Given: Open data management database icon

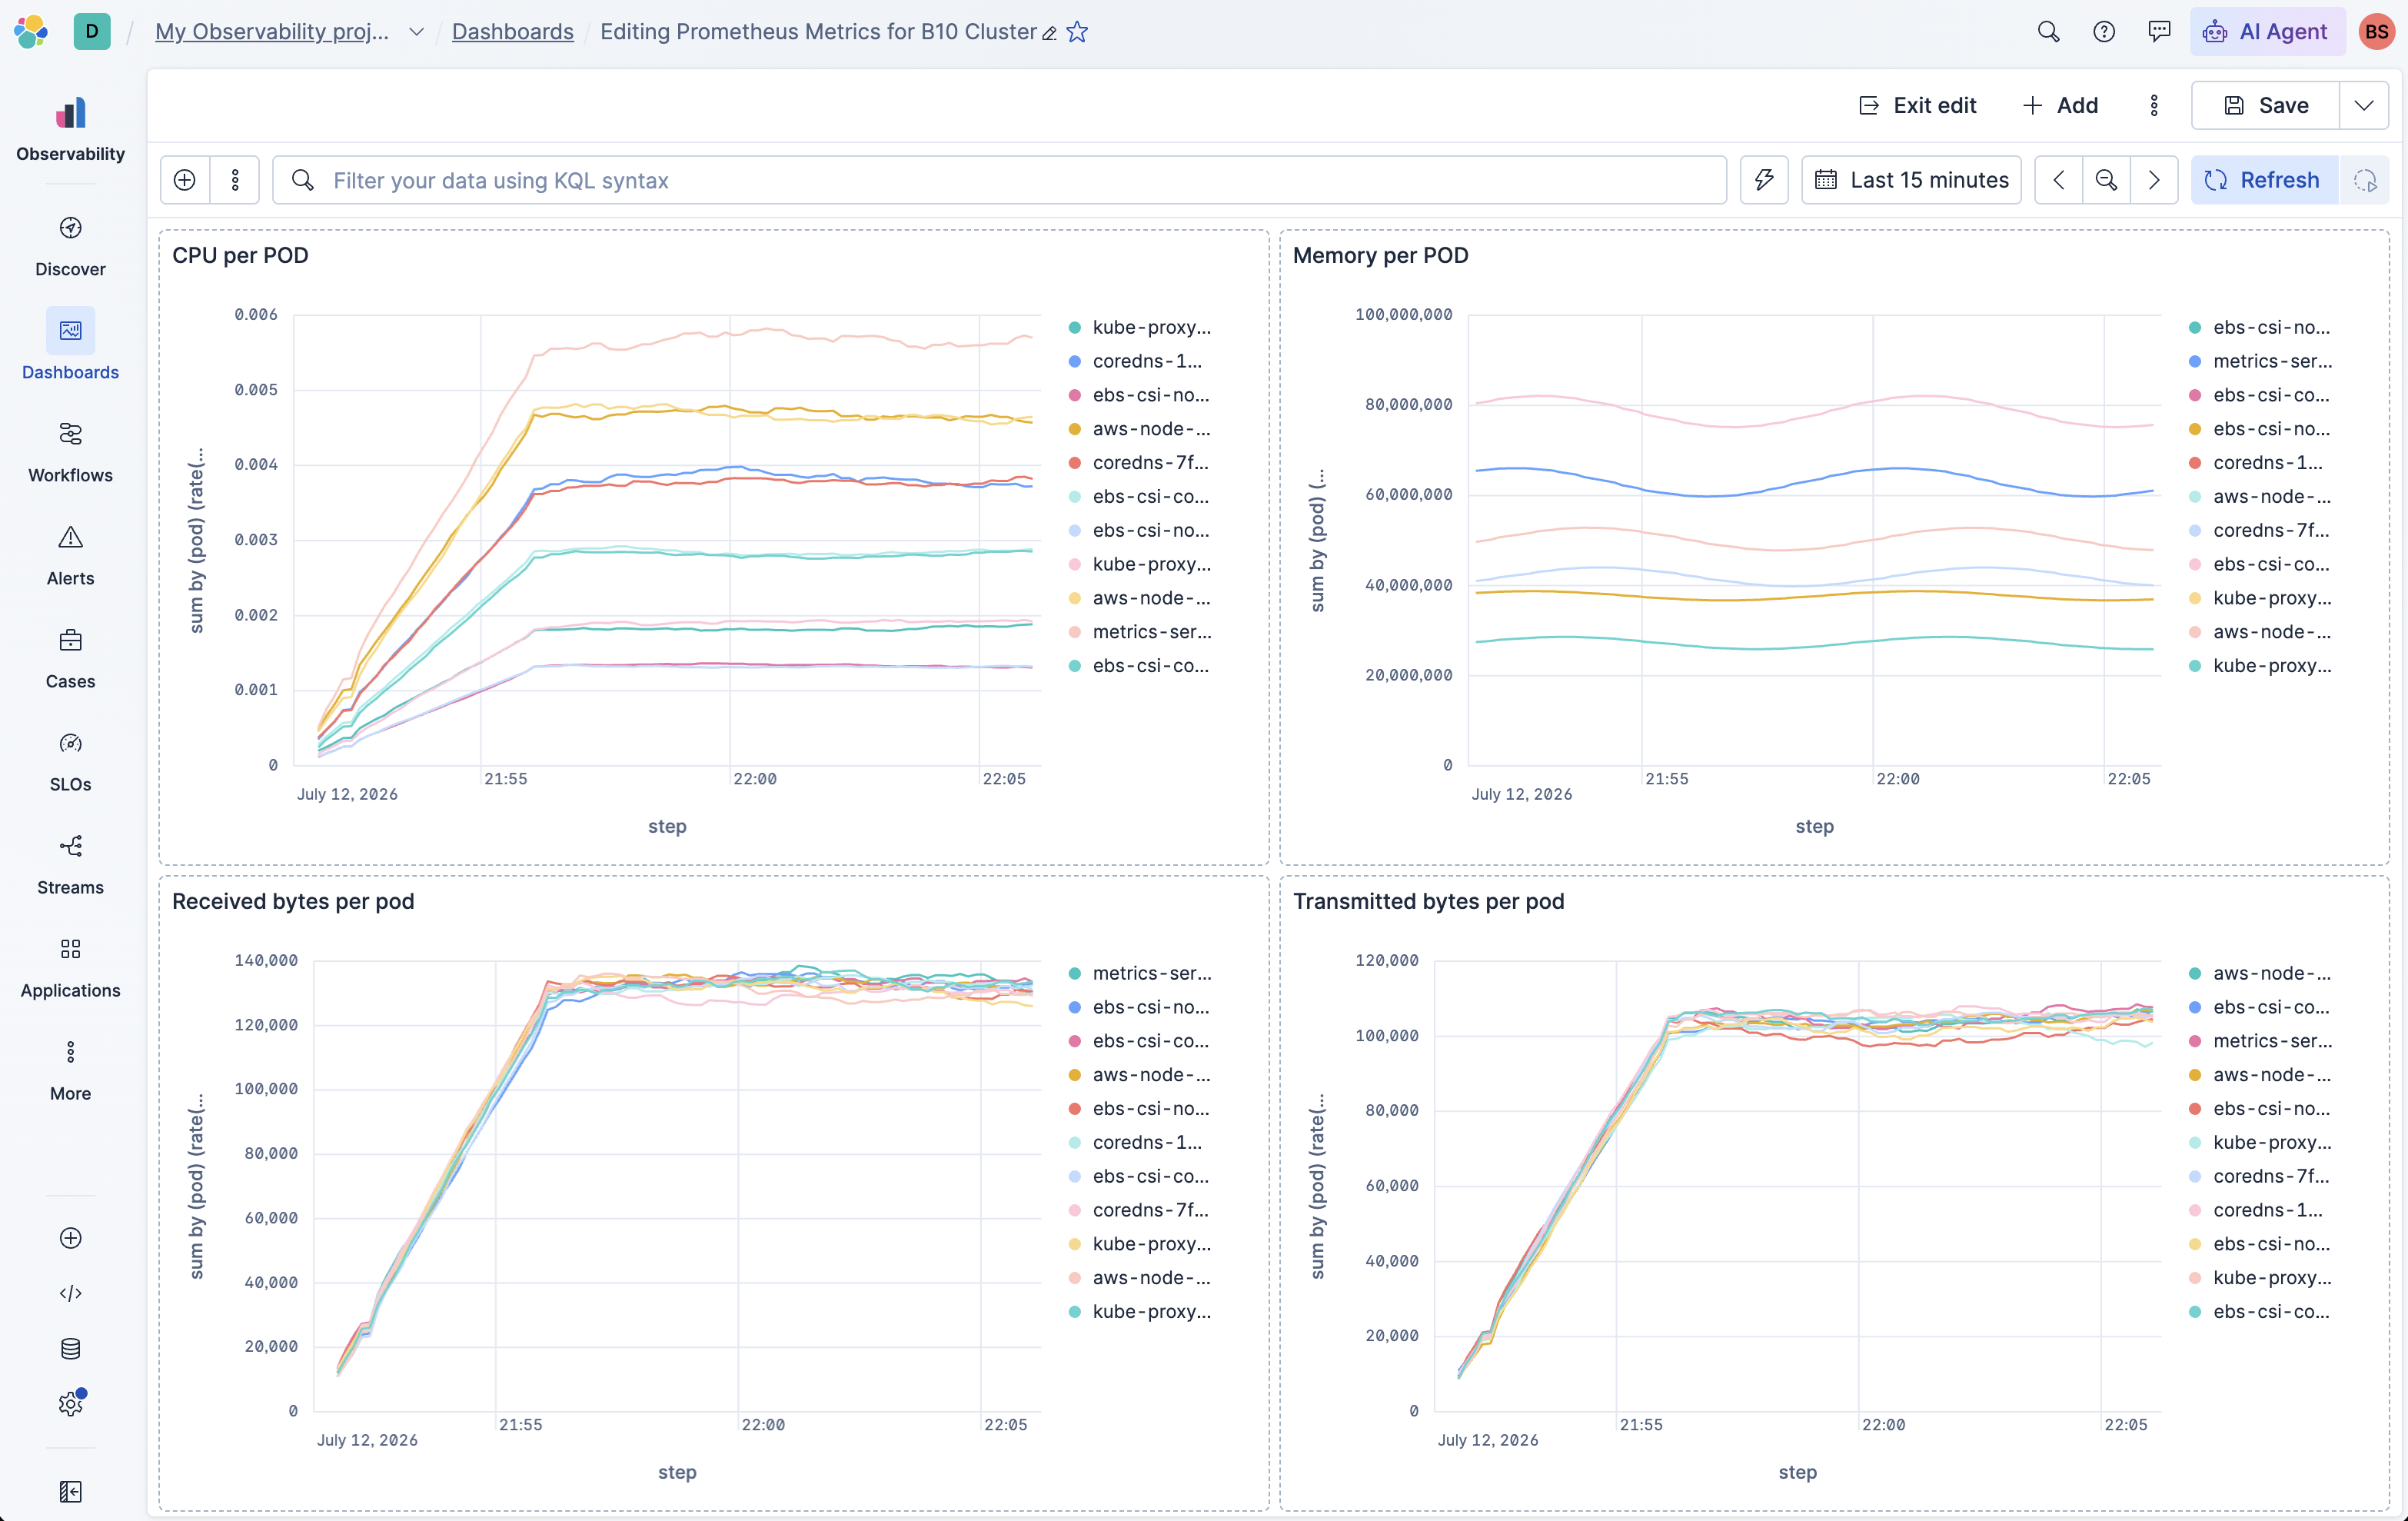Looking at the screenshot, I should click(x=70, y=1348).
